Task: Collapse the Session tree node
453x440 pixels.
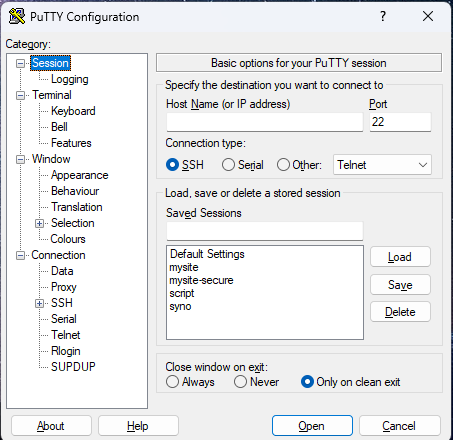Action: (21, 63)
